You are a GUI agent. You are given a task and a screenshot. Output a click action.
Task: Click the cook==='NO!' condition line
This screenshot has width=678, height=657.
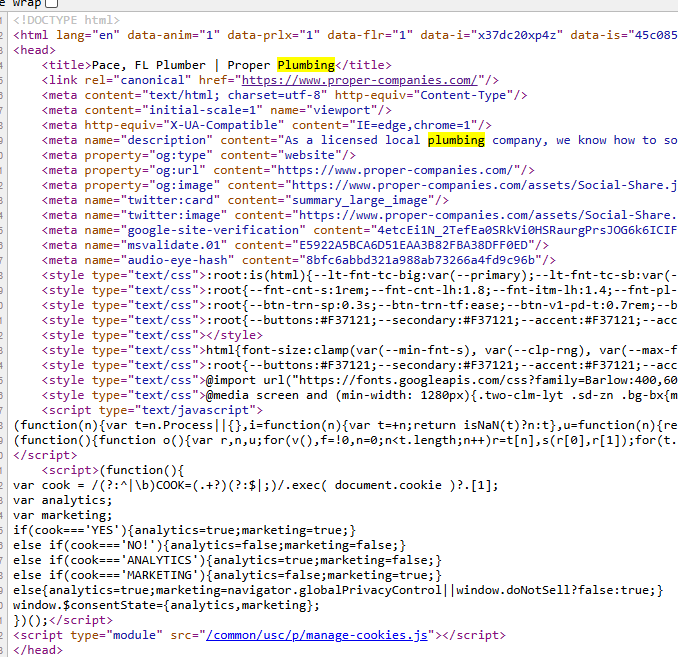click(x=209, y=545)
